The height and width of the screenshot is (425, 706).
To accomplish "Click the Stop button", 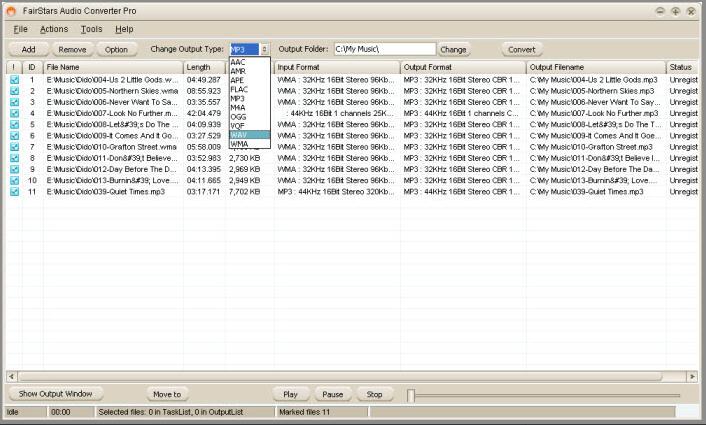I will coord(374,394).
